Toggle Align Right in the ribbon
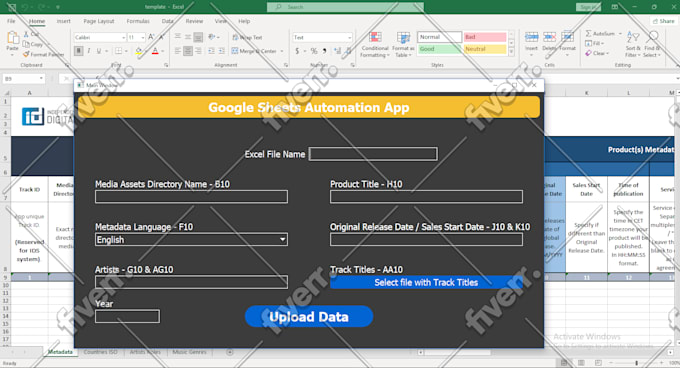680x368 pixels. tap(198, 51)
